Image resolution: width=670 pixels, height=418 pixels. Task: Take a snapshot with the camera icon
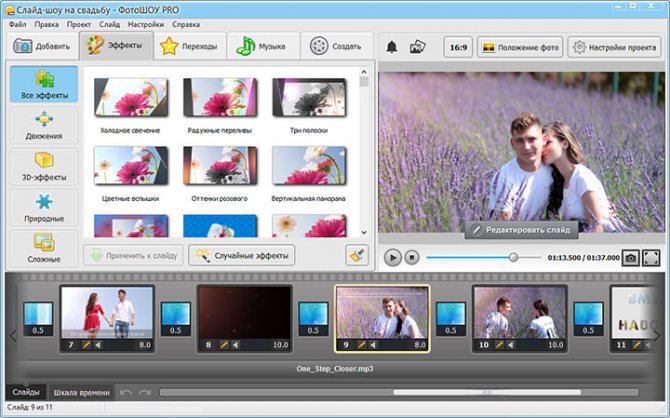pos(630,258)
